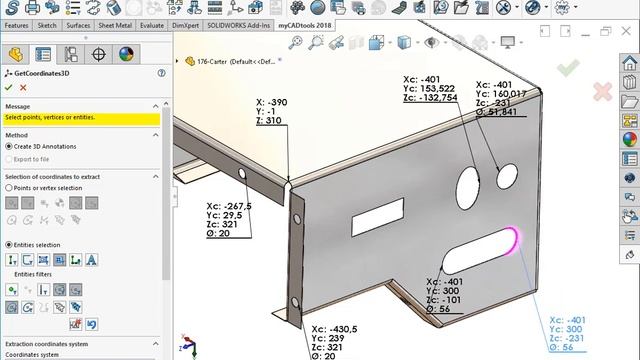Toggle highlighted circle filter in bottom row
Screen dimensions: 640x360
coord(11,307)
